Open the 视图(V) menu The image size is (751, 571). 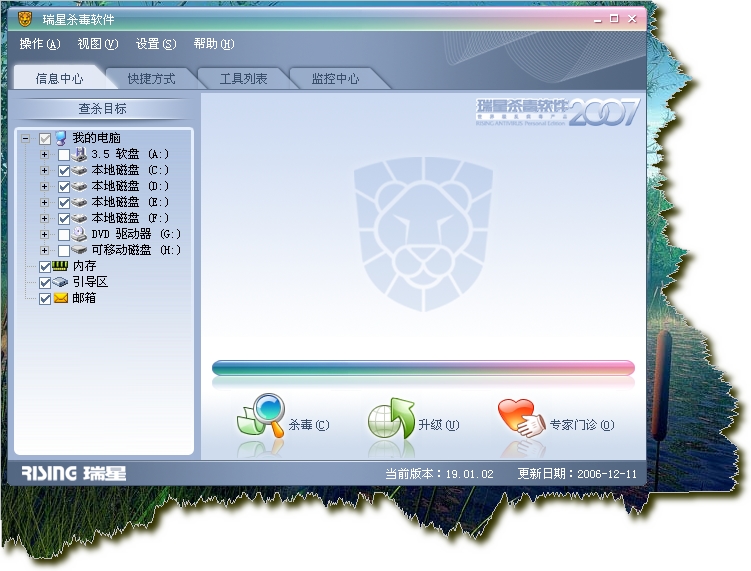98,44
